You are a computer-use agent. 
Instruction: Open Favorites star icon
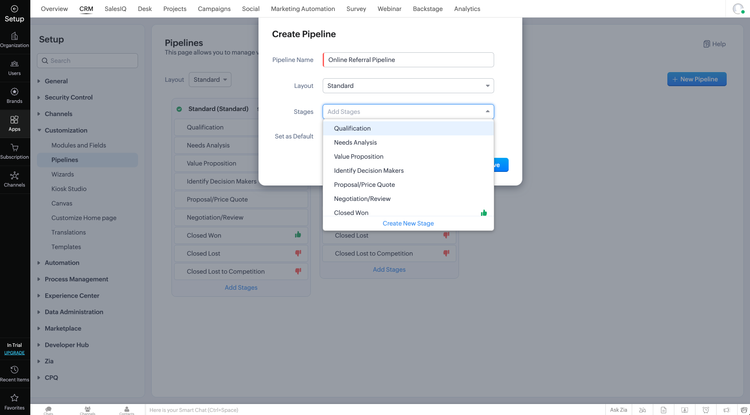tap(14, 398)
